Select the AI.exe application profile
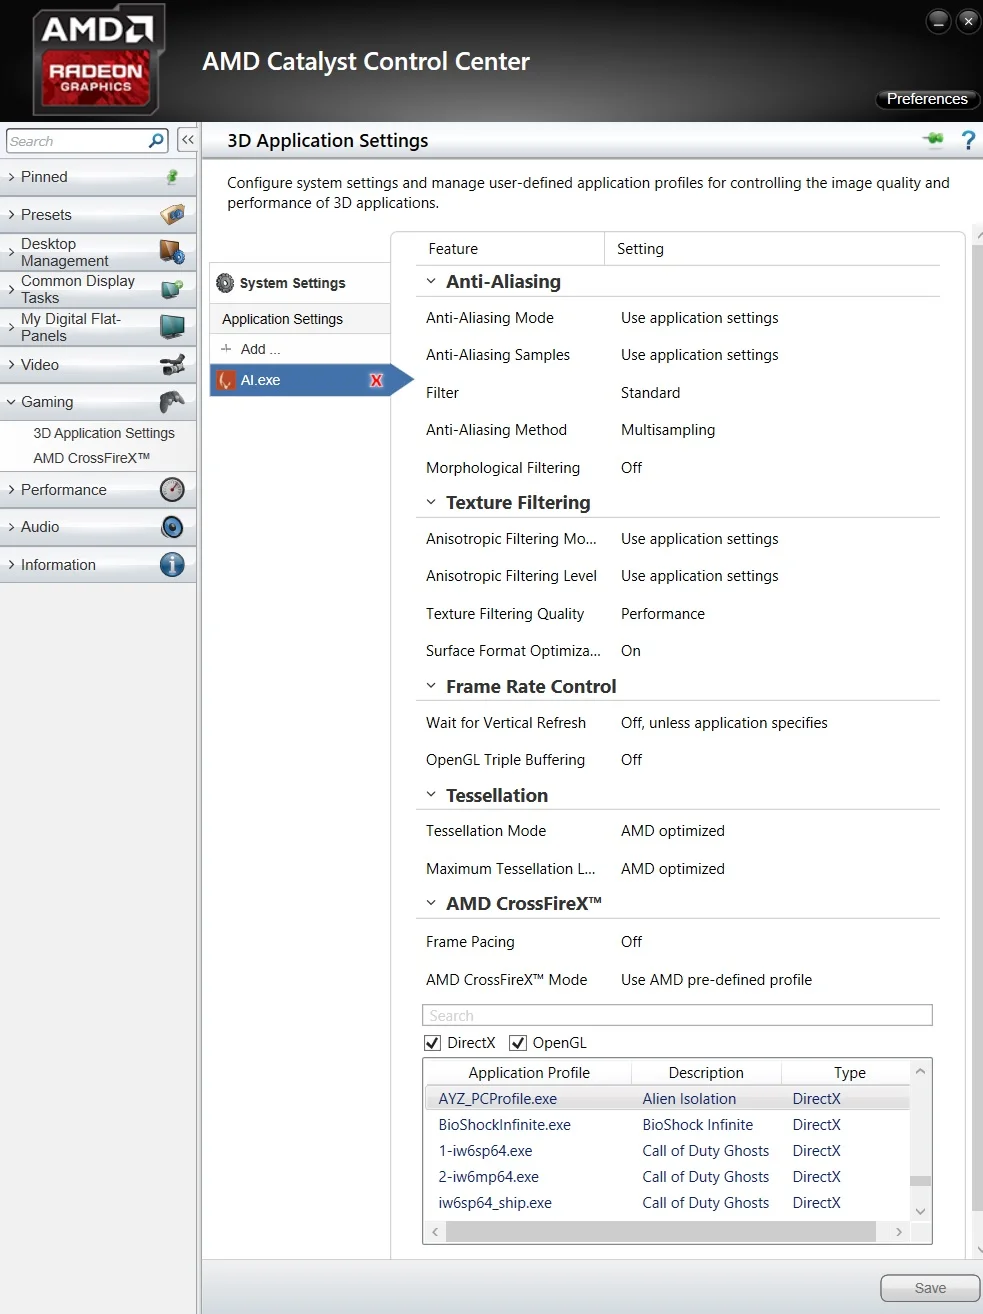The image size is (983, 1314). 300,380
